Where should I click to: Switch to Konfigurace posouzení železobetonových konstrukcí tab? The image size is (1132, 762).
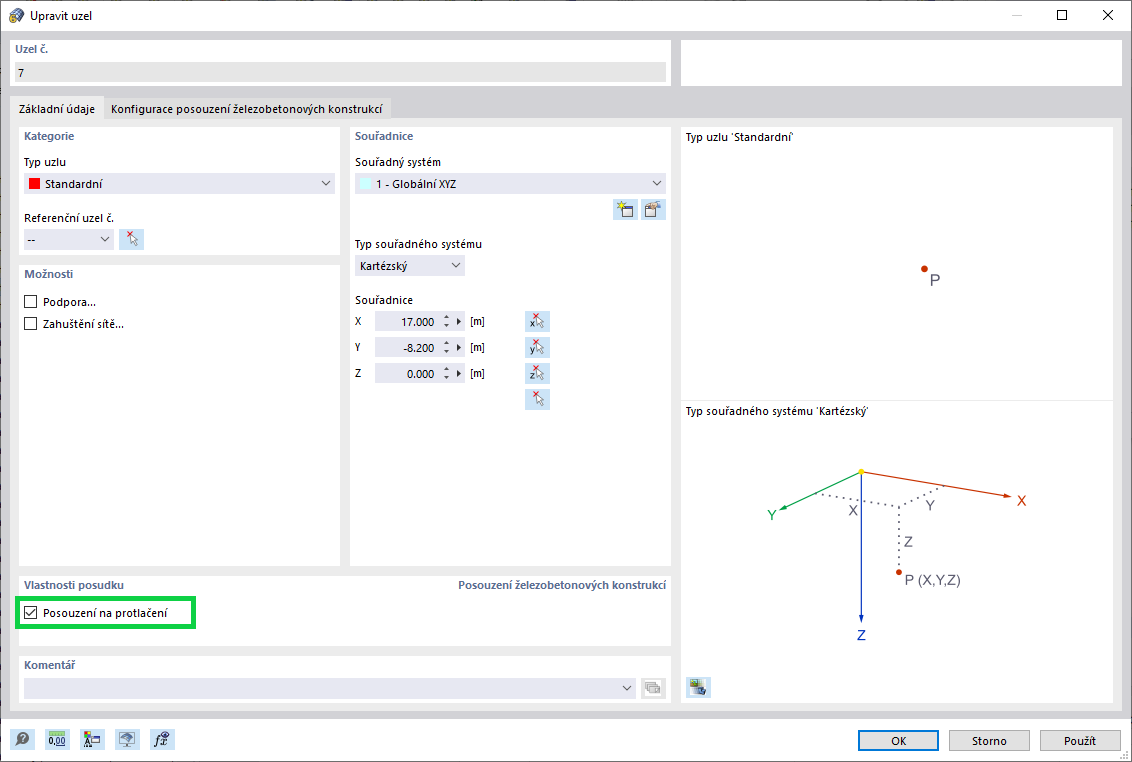click(247, 108)
